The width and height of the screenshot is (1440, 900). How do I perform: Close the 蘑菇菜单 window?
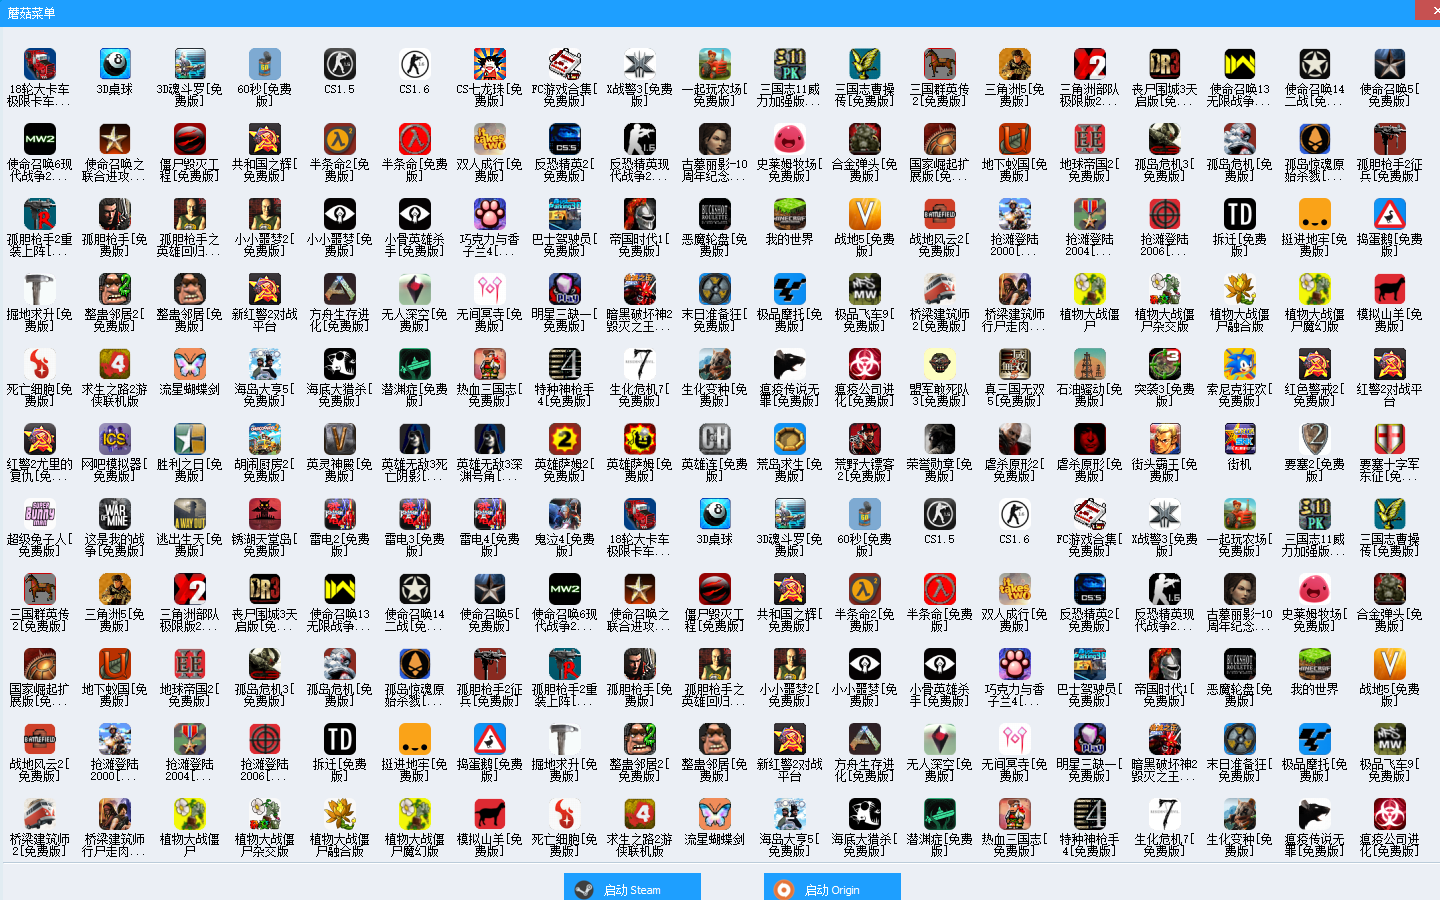coord(1427,8)
